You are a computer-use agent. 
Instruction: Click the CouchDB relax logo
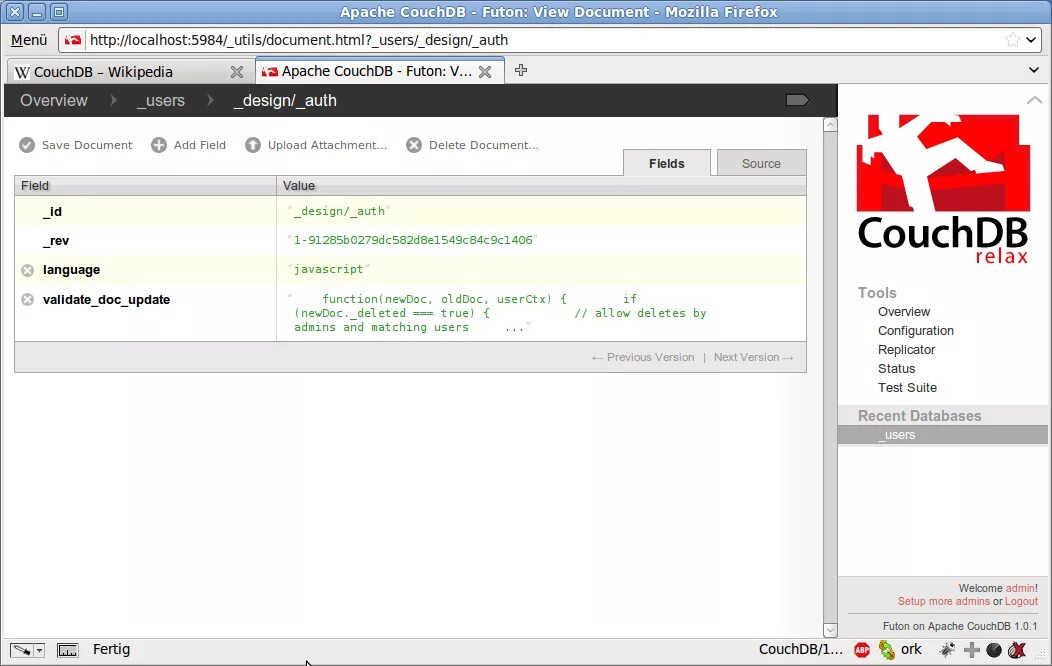click(943, 189)
